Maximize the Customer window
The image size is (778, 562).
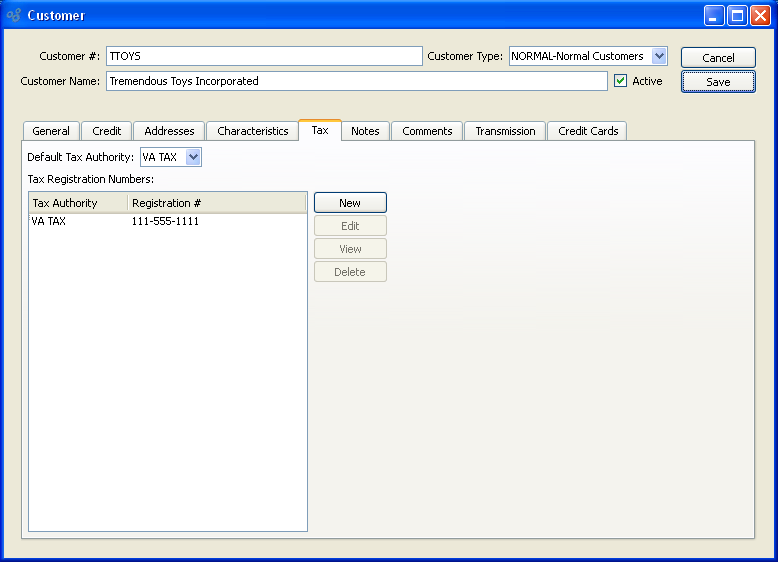tap(737, 15)
